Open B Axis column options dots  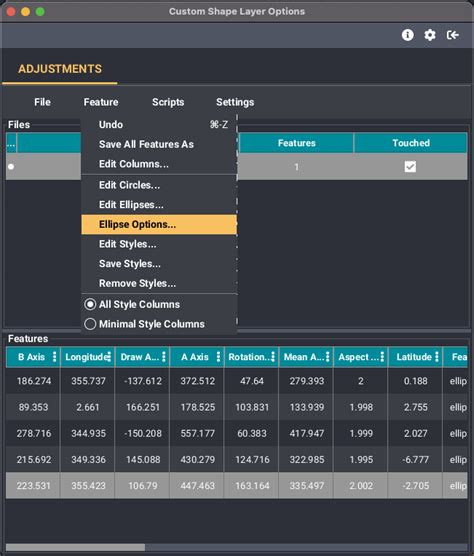(54, 357)
